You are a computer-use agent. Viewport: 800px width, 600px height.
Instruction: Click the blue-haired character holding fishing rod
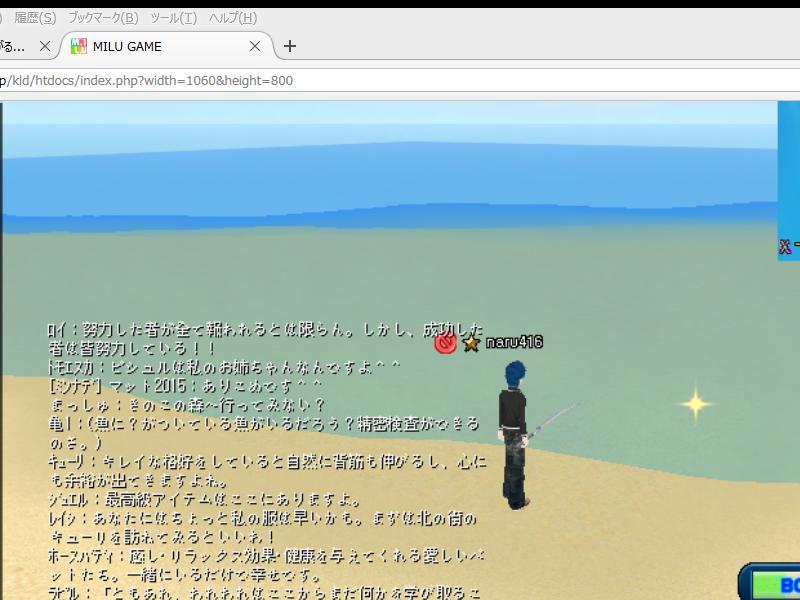[x=514, y=430]
